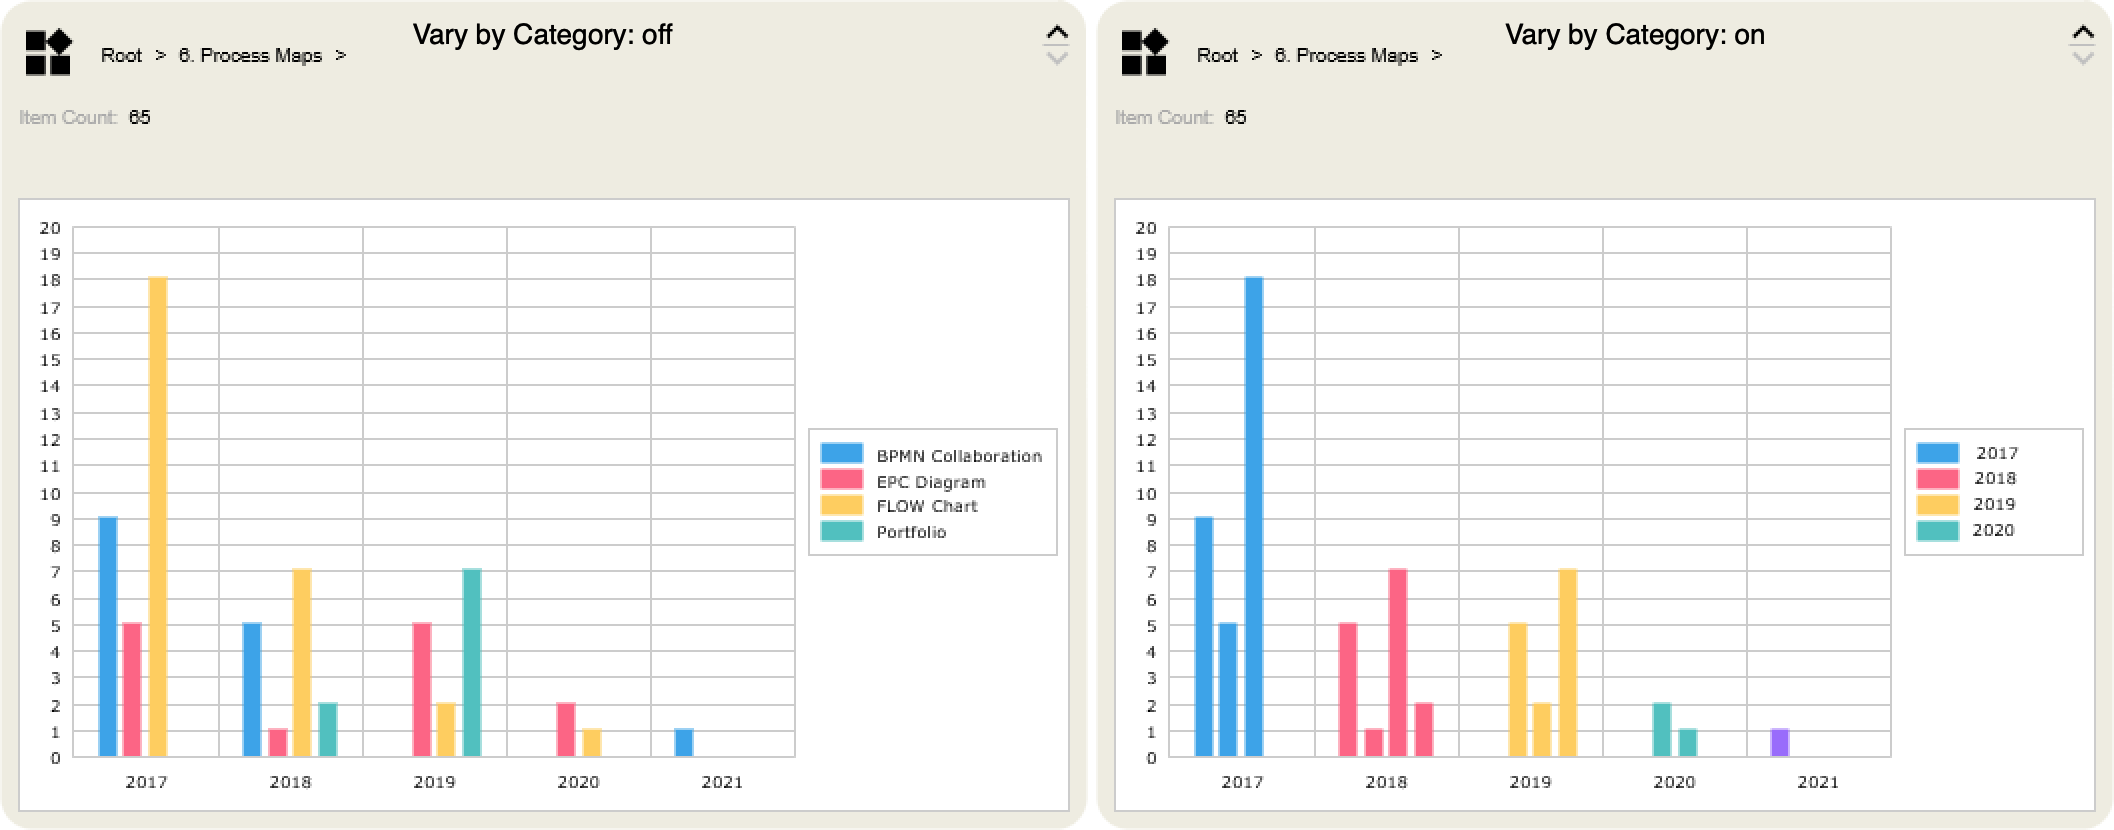Expand the right panel with the down chevron
This screenshot has height=830, width=2114.
pyautogui.click(x=2082, y=59)
